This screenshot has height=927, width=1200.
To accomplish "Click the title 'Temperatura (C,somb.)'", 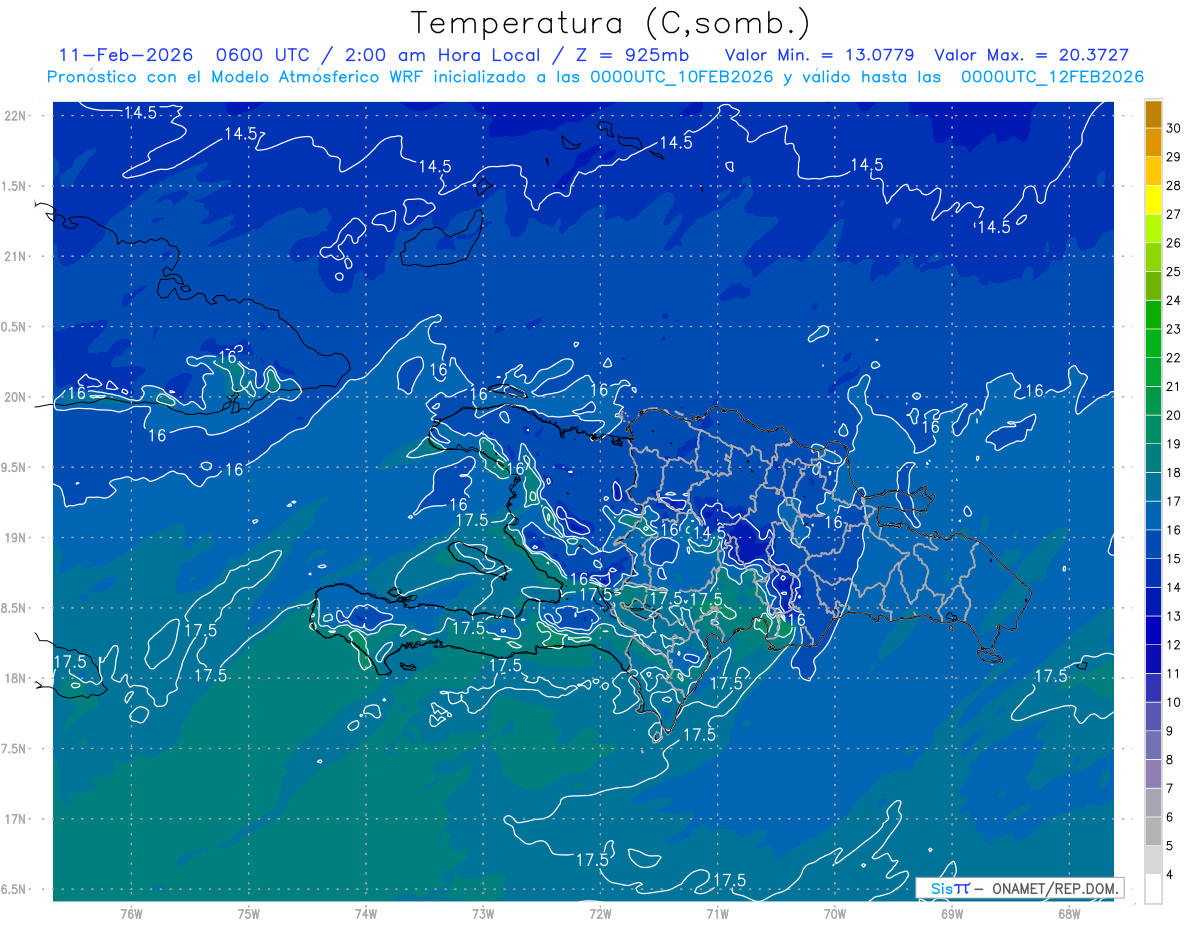I will point(610,23).
